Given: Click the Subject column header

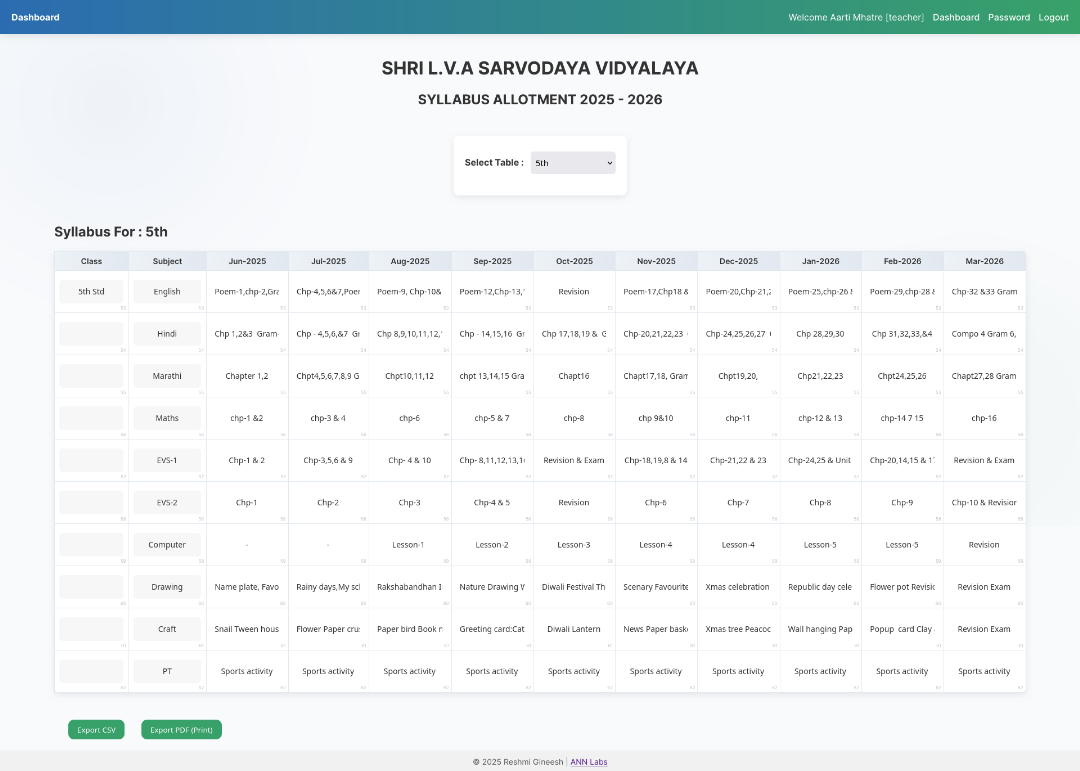Looking at the screenshot, I should pyautogui.click(x=167, y=261).
